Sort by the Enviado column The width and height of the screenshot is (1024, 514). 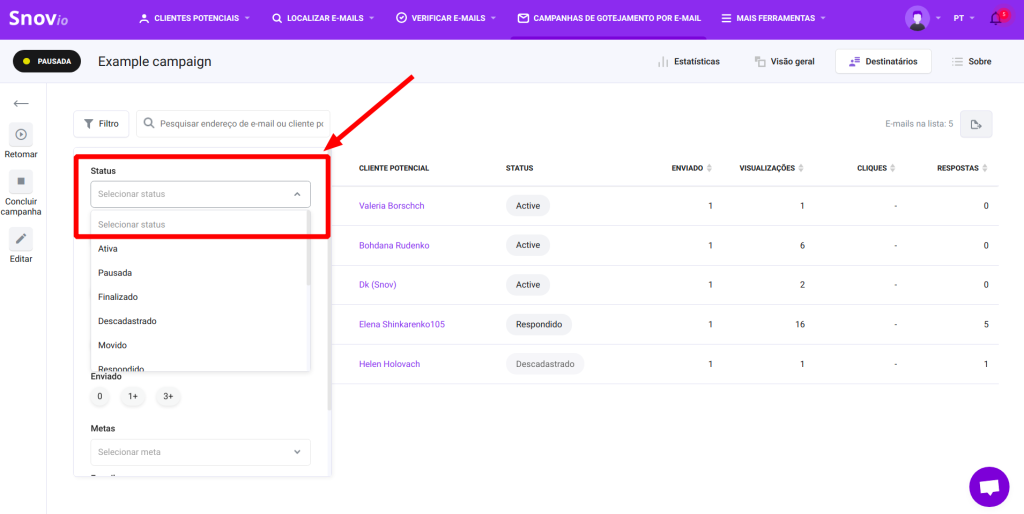[x=692, y=169]
